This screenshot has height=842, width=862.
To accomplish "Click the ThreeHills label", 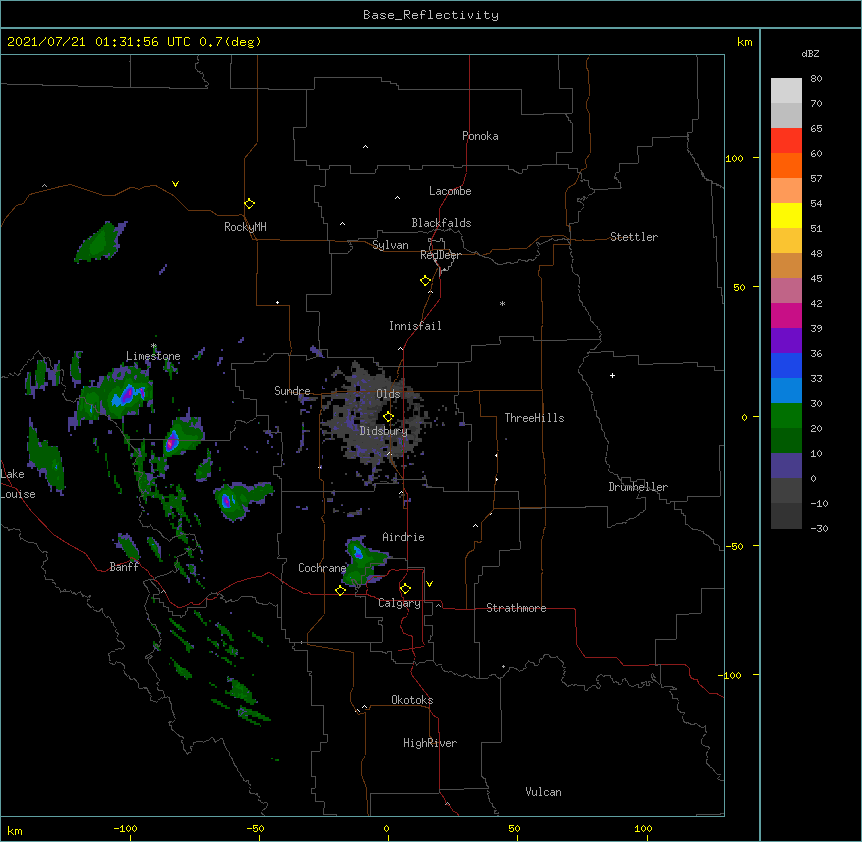I will coord(534,418).
